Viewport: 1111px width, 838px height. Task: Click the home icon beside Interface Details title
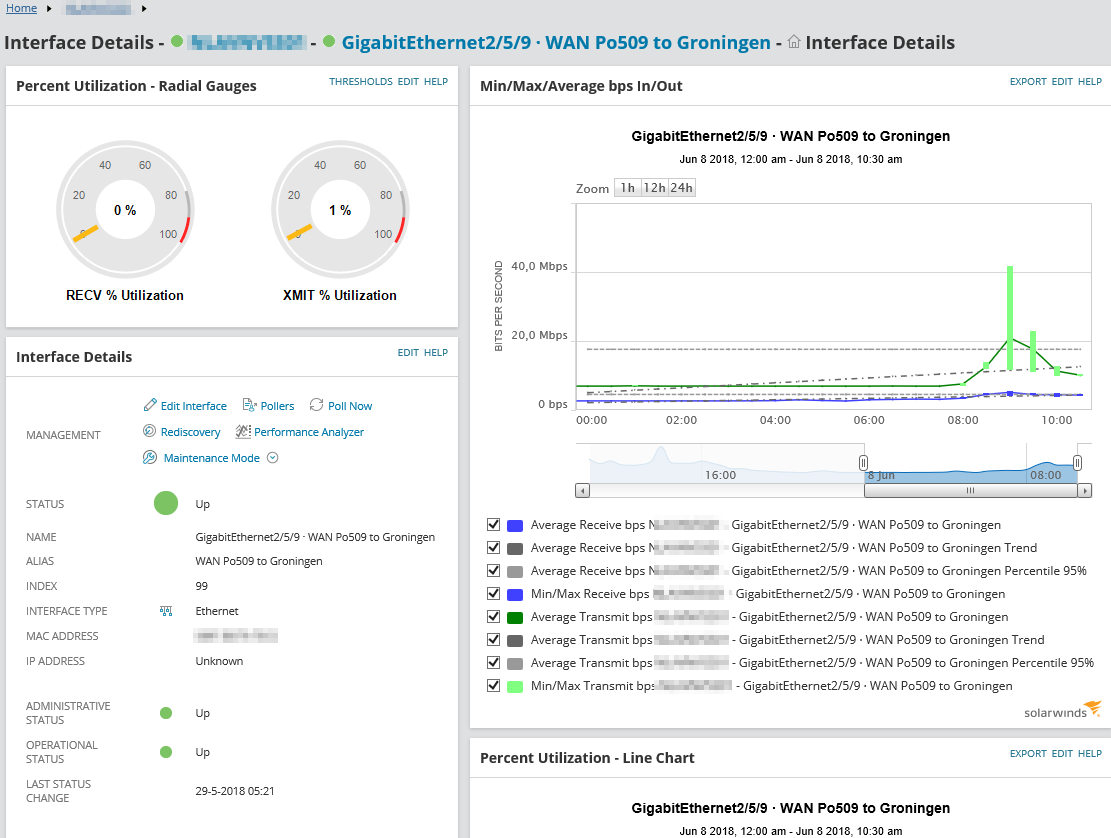coord(794,42)
